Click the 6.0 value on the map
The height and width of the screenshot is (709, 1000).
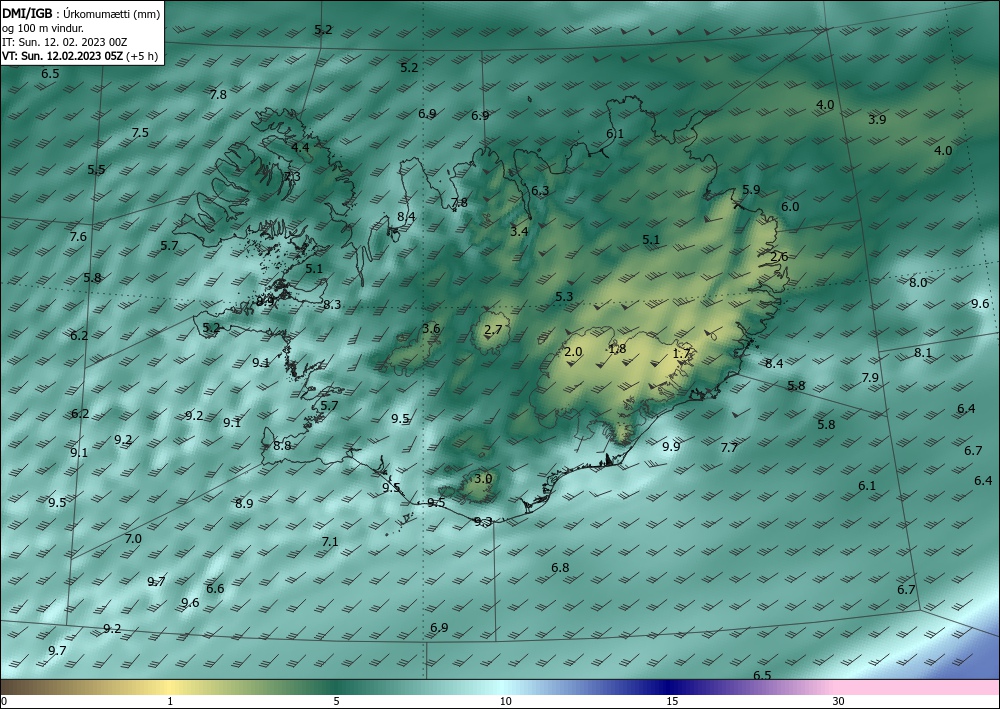coord(790,207)
